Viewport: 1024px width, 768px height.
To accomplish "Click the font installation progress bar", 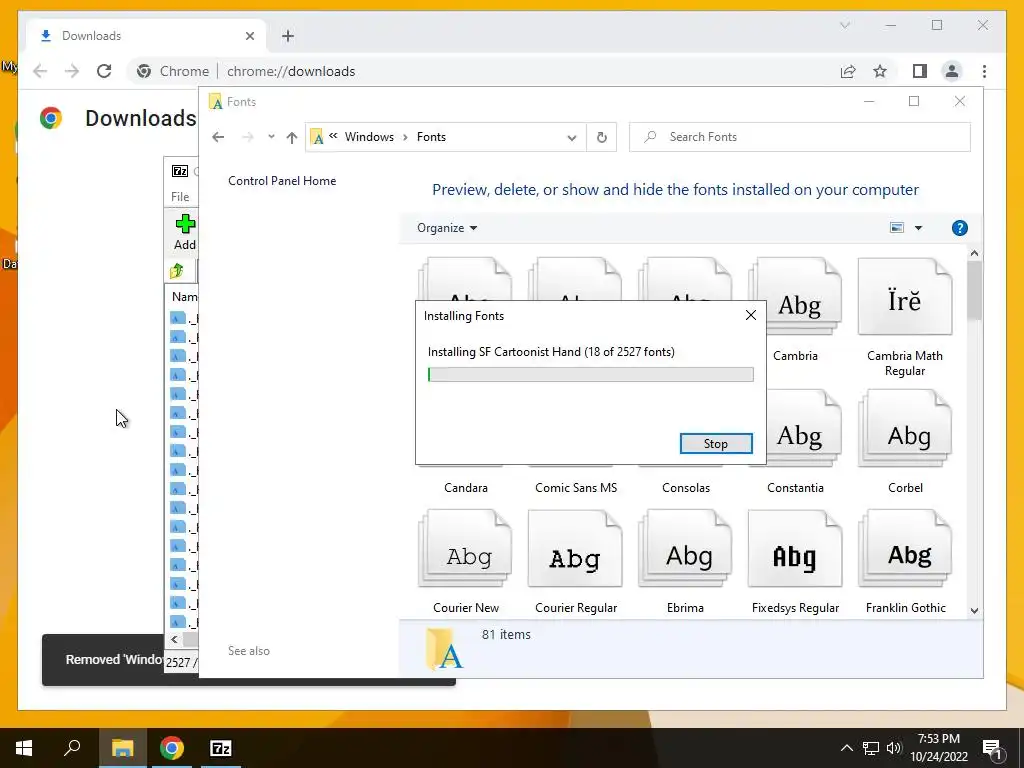I will pyautogui.click(x=590, y=374).
